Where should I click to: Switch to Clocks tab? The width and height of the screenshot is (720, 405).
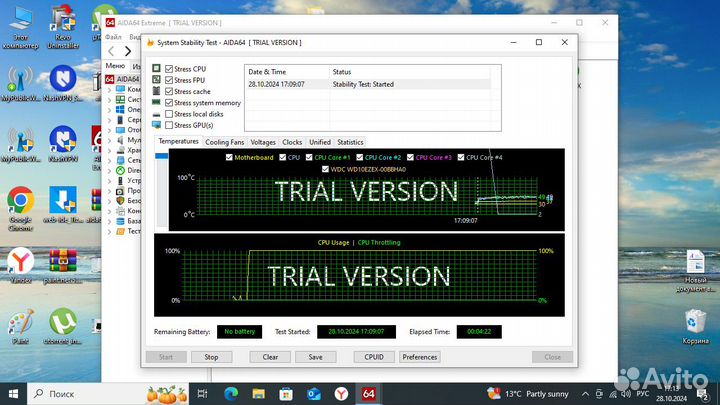[x=292, y=142]
